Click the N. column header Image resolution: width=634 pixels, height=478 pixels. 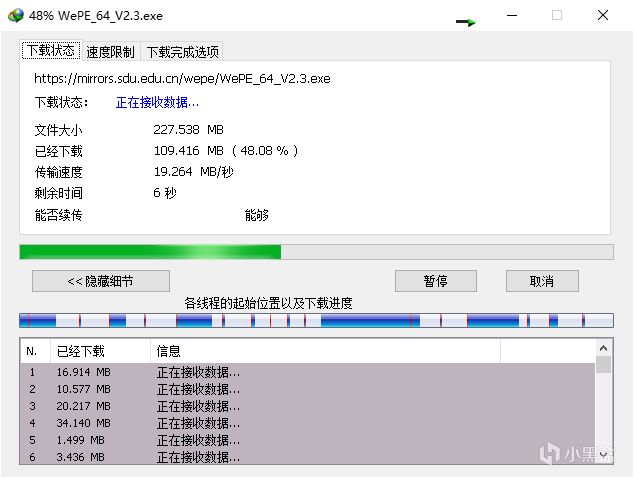point(35,351)
